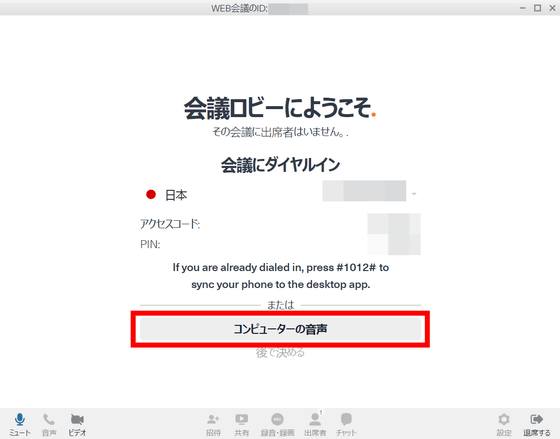Click the コンピューターの音声 button

[280, 329]
